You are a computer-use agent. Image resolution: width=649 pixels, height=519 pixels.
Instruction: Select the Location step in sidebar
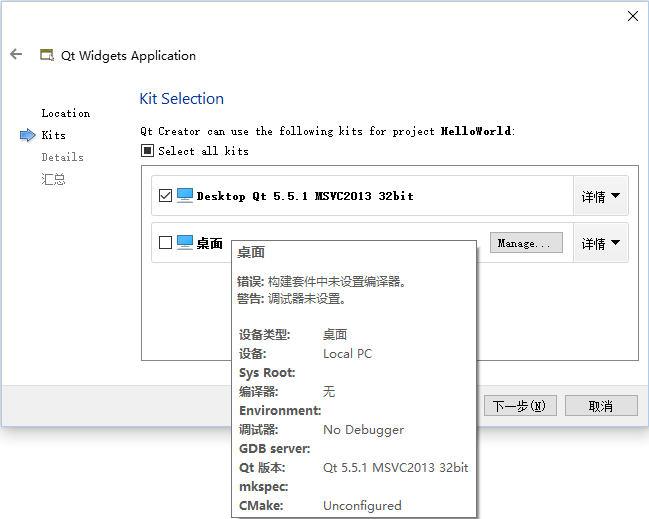click(x=65, y=113)
